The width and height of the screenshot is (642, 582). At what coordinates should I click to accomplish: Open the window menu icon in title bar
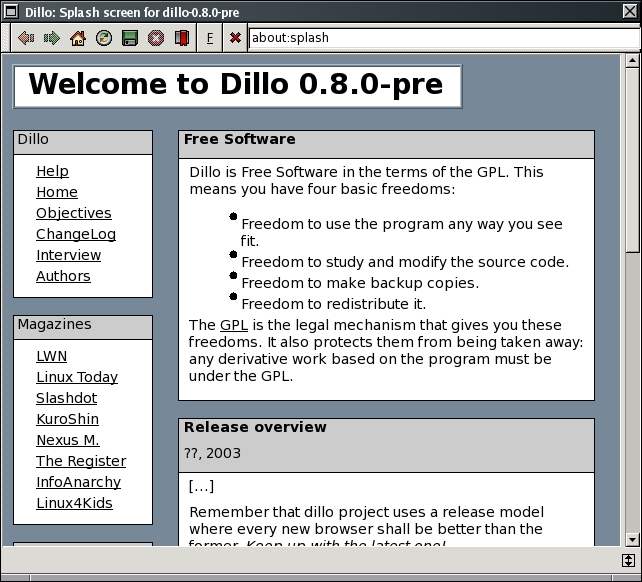[11, 11]
